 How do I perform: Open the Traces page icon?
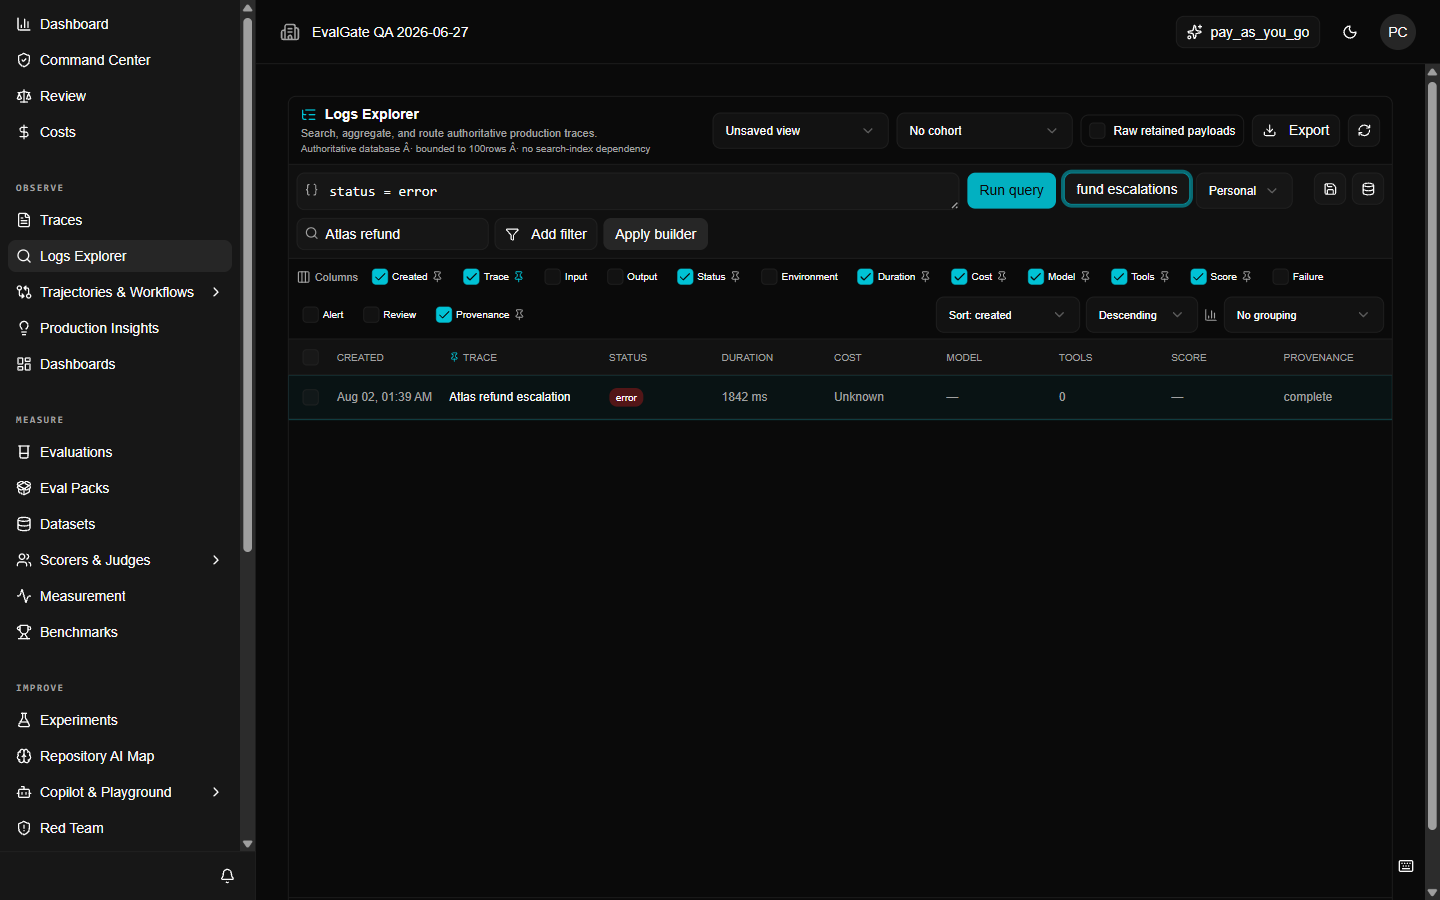(24, 220)
